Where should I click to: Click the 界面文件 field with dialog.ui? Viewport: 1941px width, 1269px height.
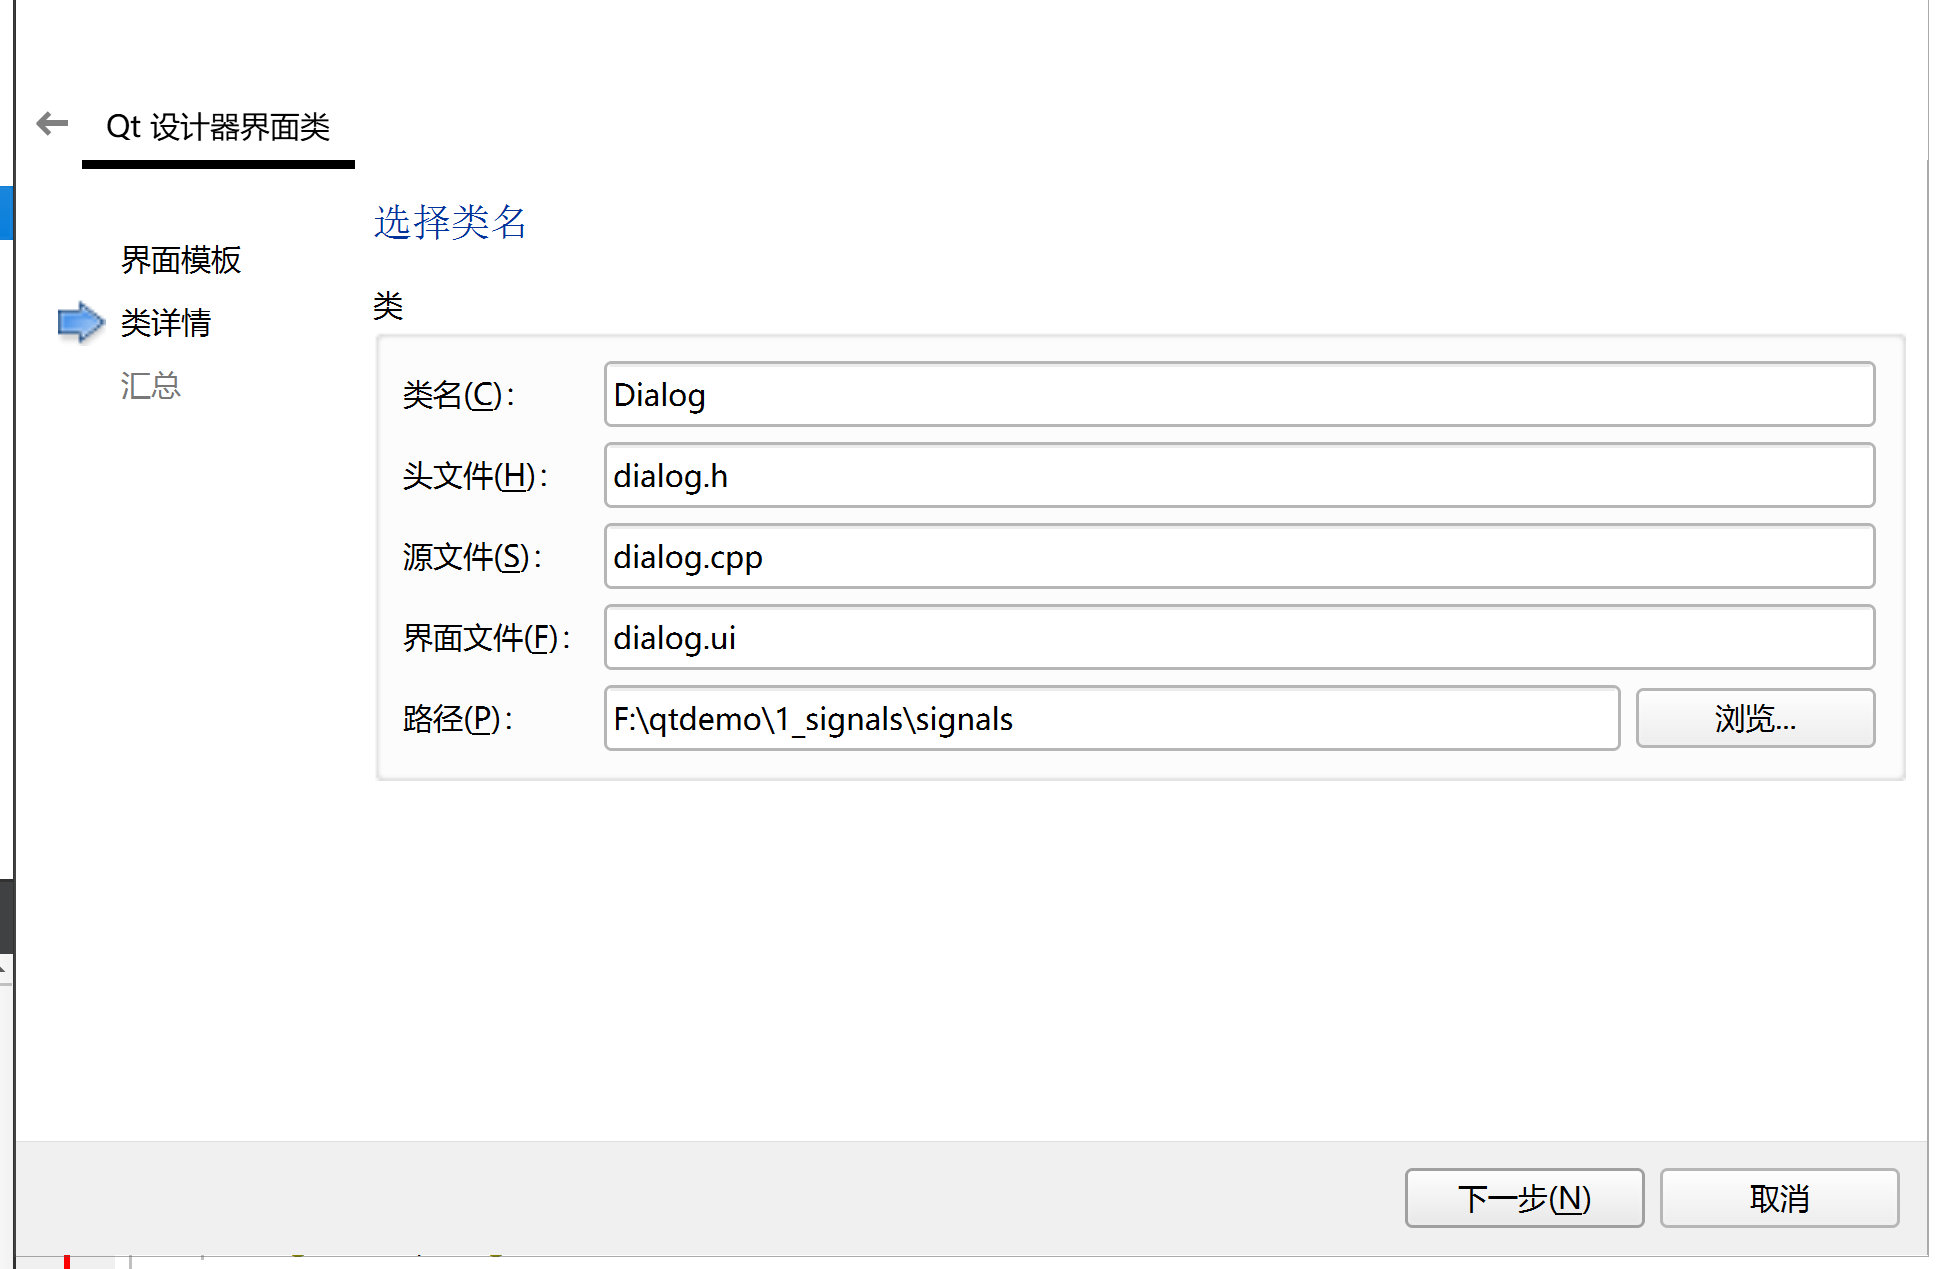[1238, 638]
